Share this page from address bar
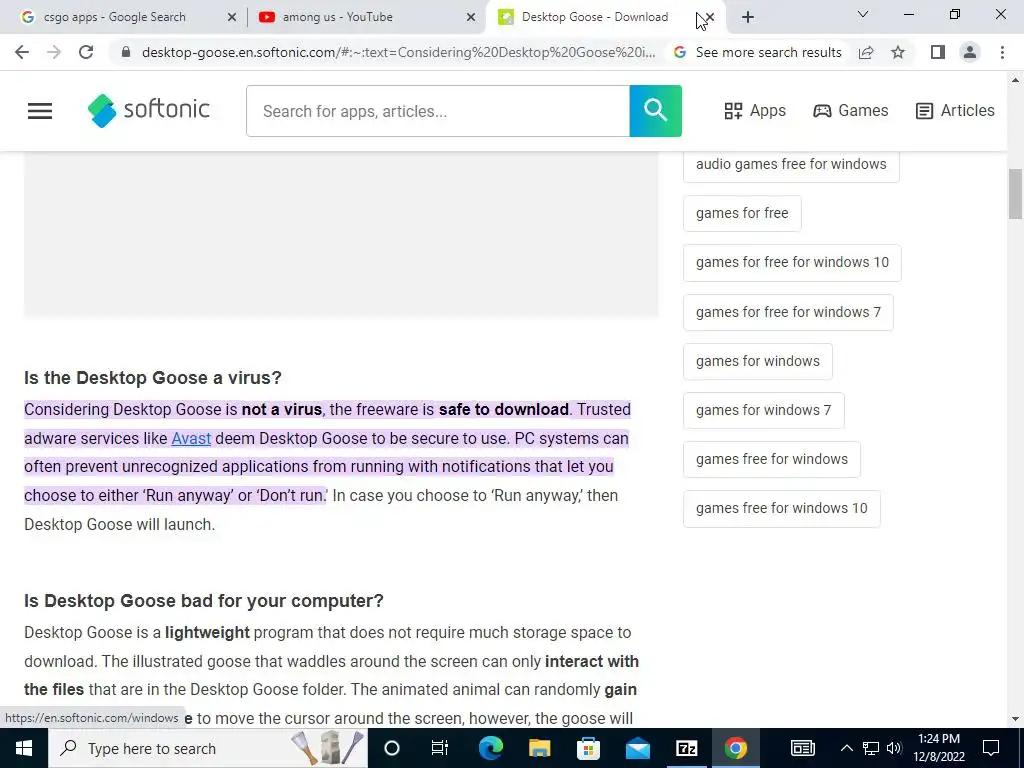1024x768 pixels. click(x=866, y=52)
